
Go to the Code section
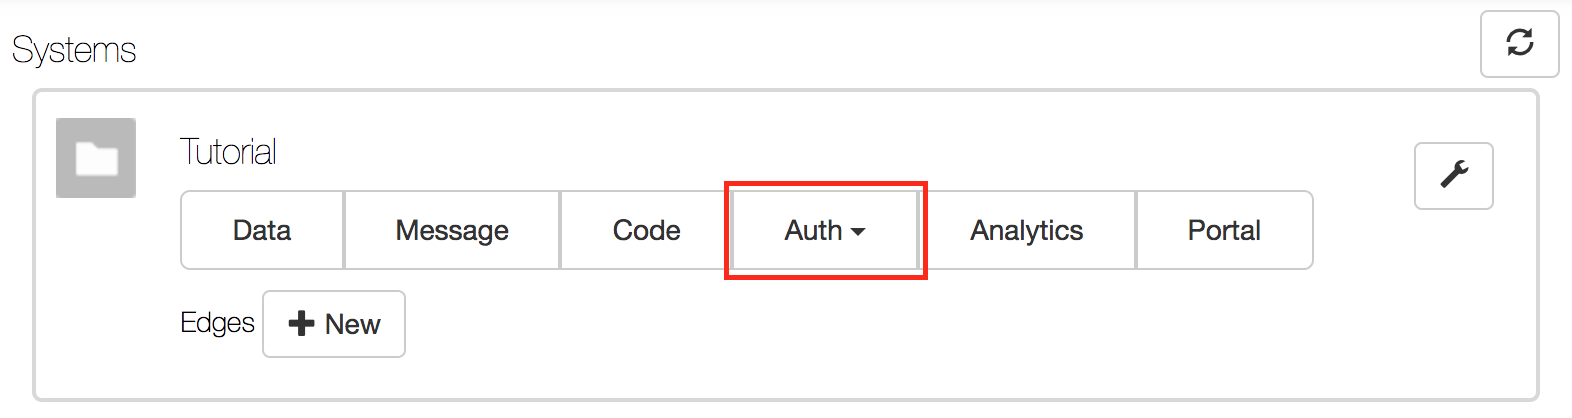[646, 230]
